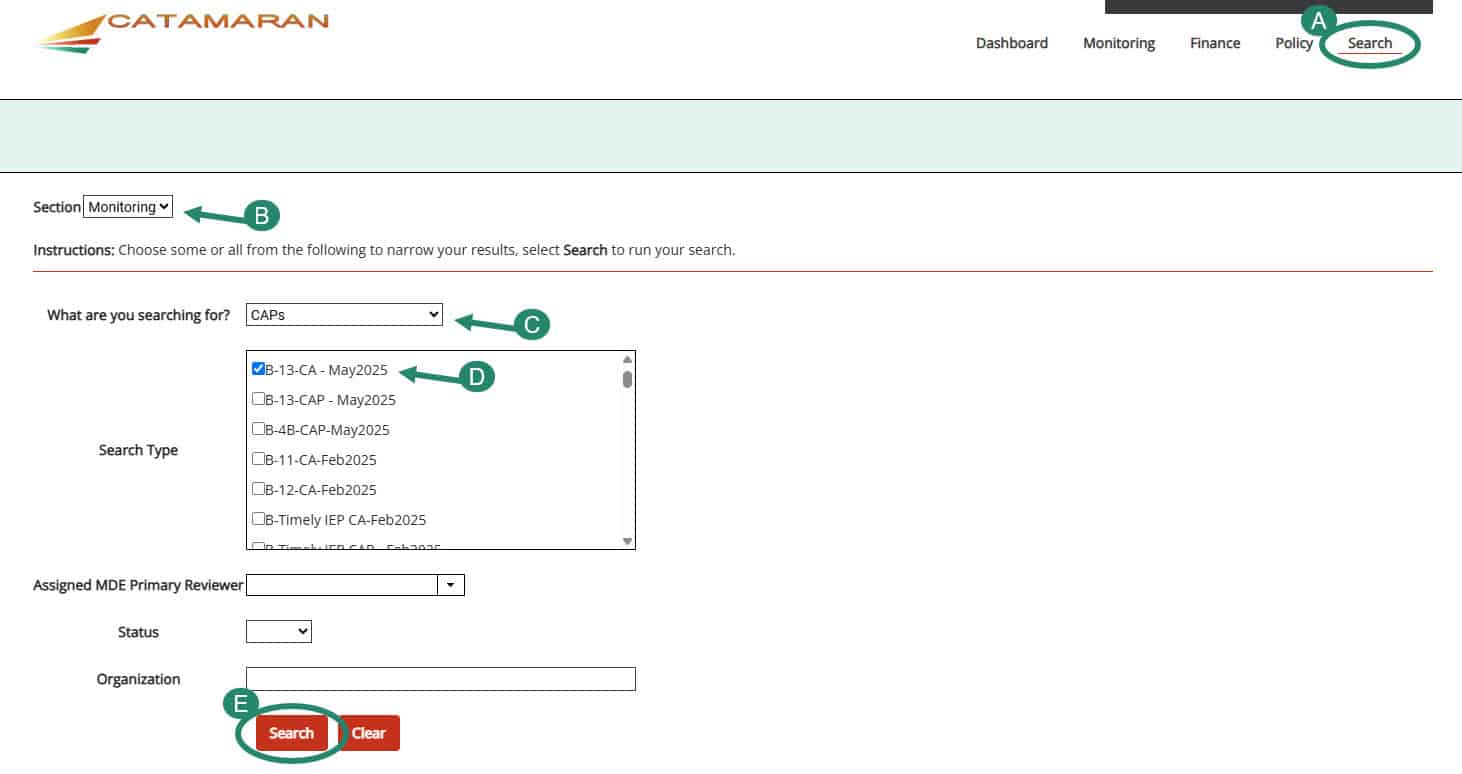Go to the Finance section
Image resolution: width=1462 pixels, height=774 pixels.
1215,43
